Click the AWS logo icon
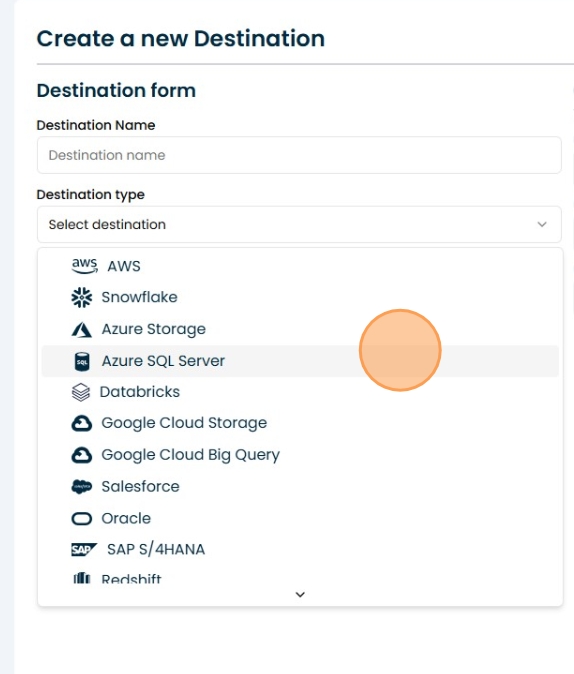This screenshot has height=674, width=574. click(x=84, y=266)
